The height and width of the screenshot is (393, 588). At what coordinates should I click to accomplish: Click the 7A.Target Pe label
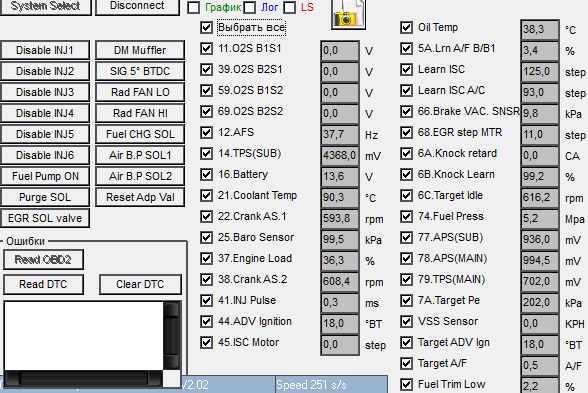tap(449, 300)
